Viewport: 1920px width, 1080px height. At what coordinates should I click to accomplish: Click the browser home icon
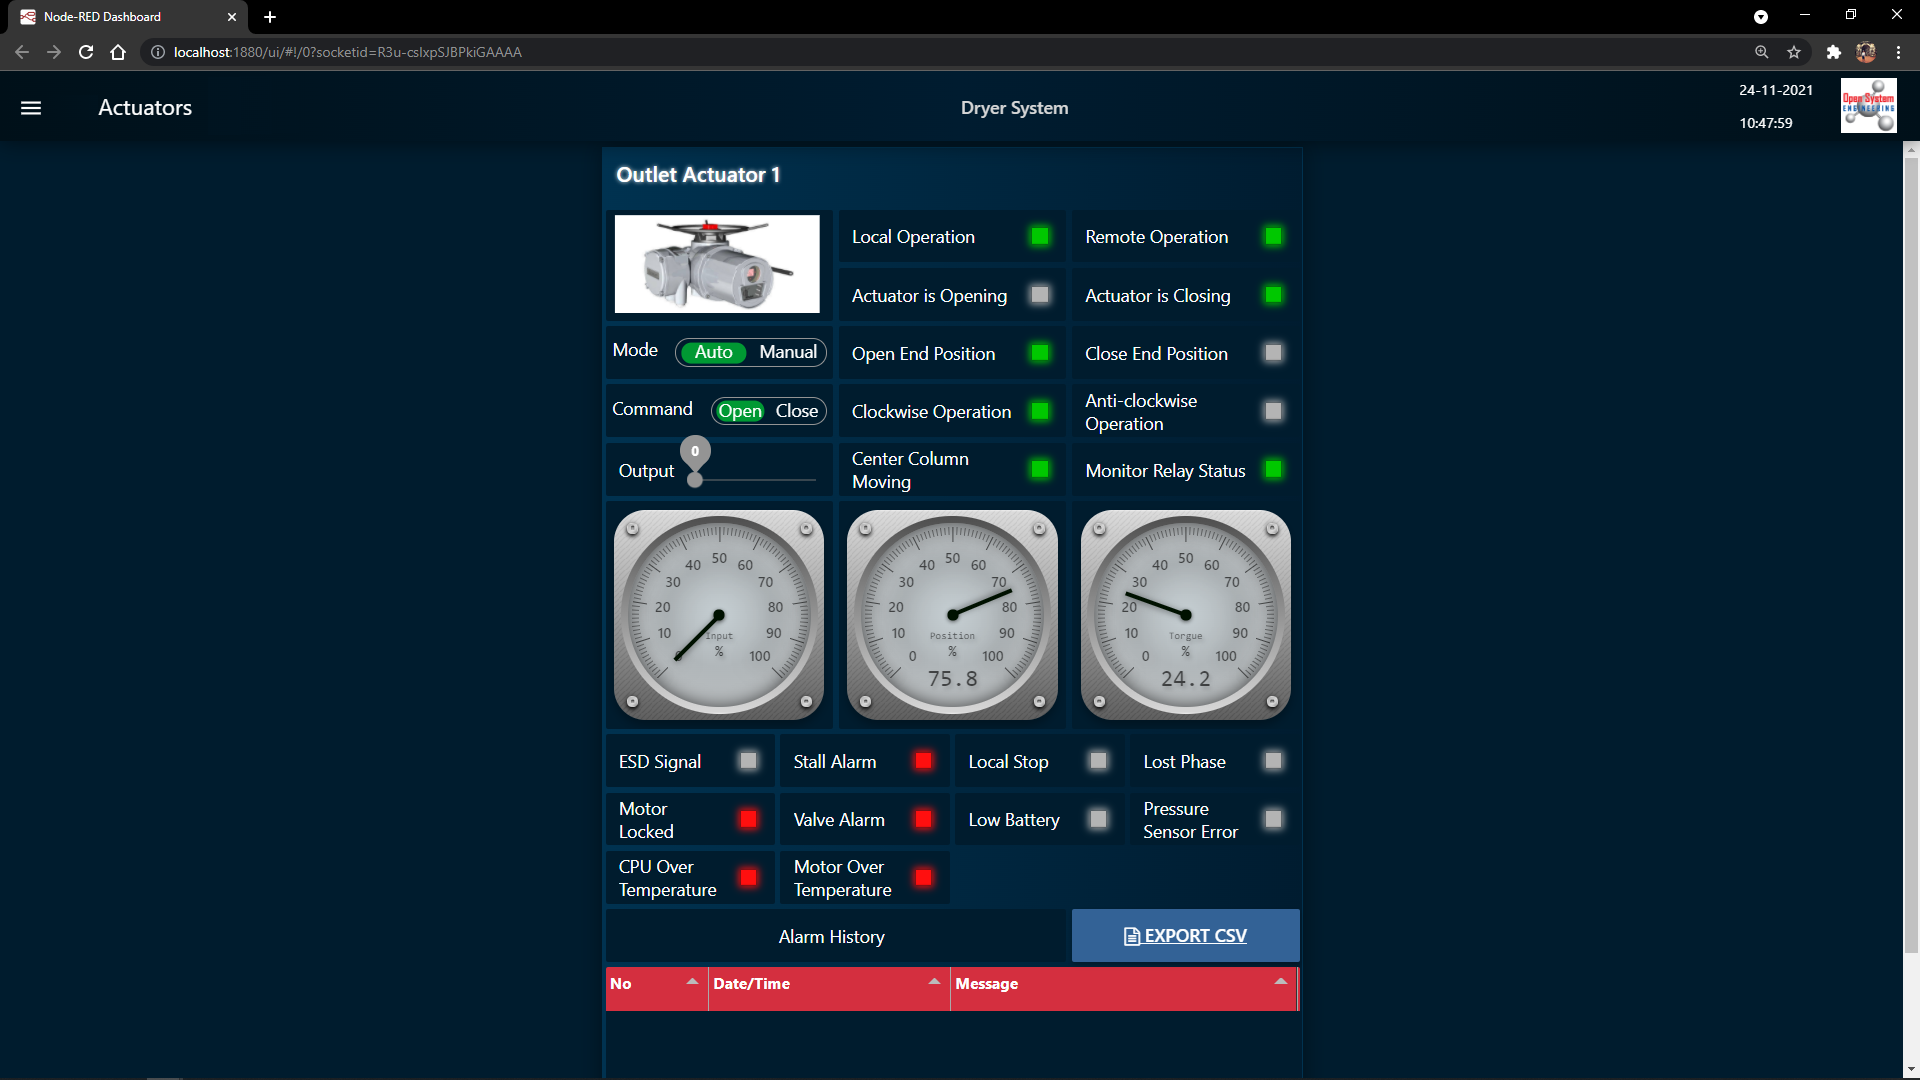118,52
